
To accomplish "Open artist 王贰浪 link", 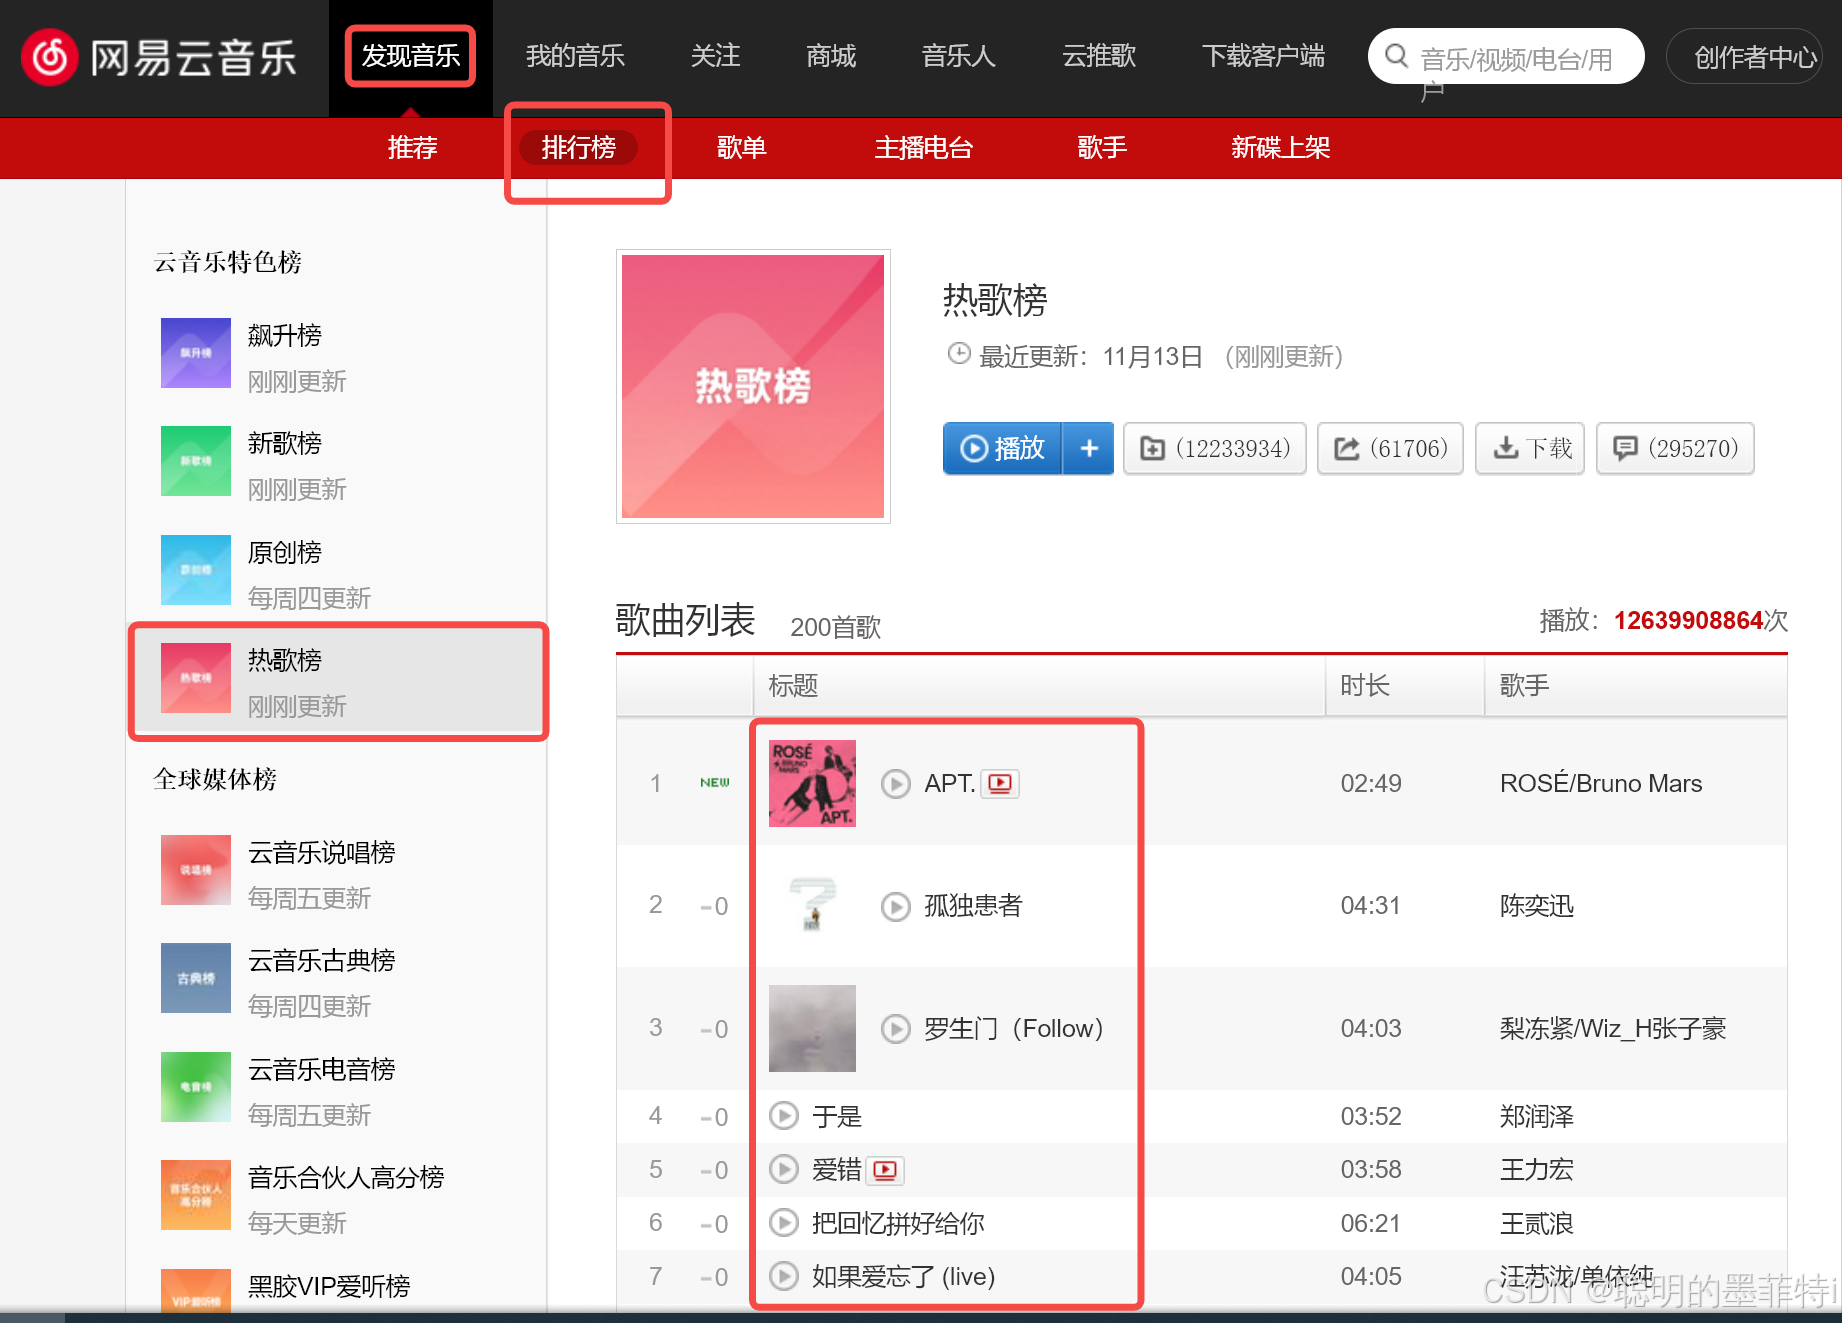I will (1537, 1223).
